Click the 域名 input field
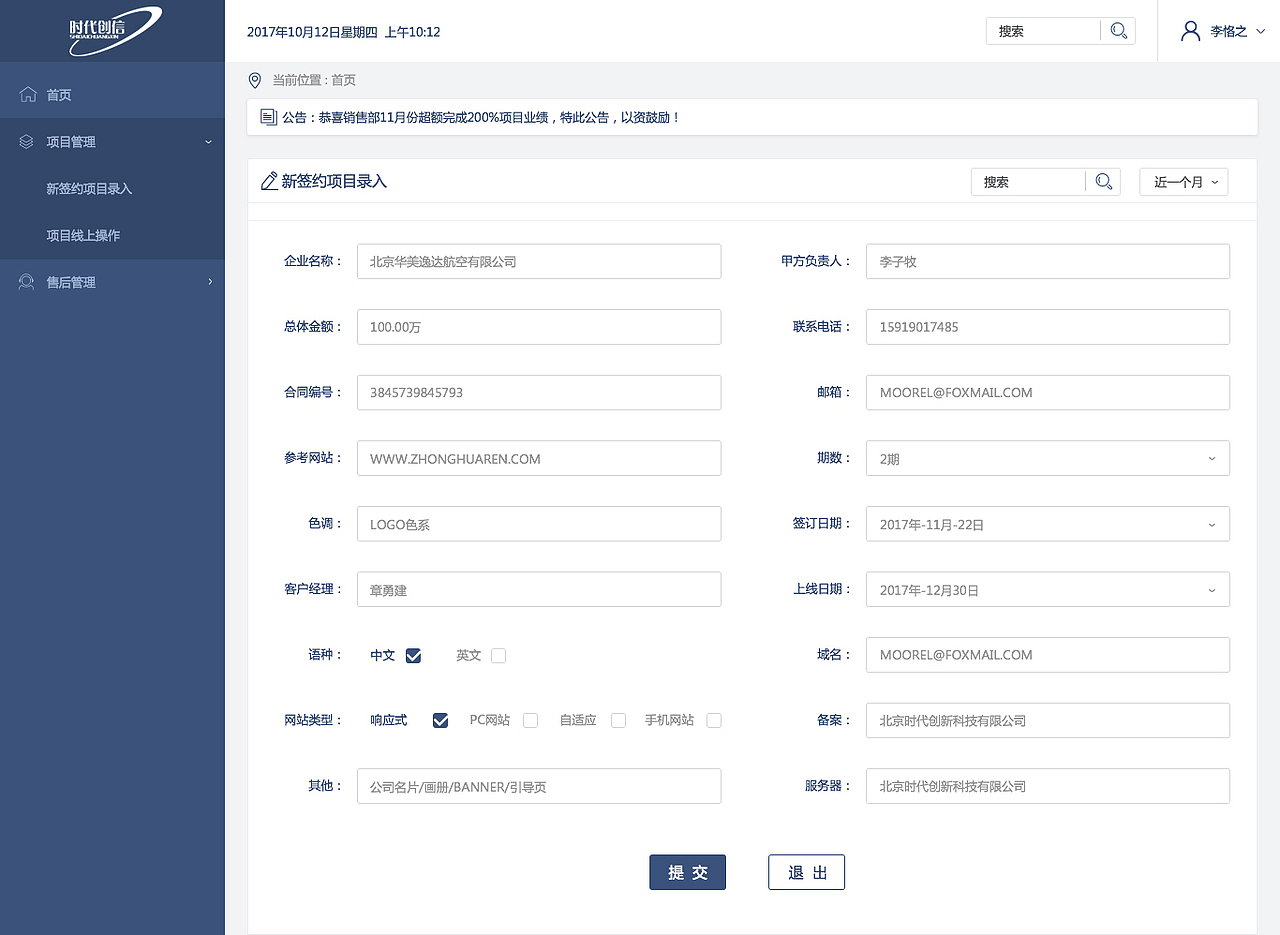1280x935 pixels. [1048, 655]
